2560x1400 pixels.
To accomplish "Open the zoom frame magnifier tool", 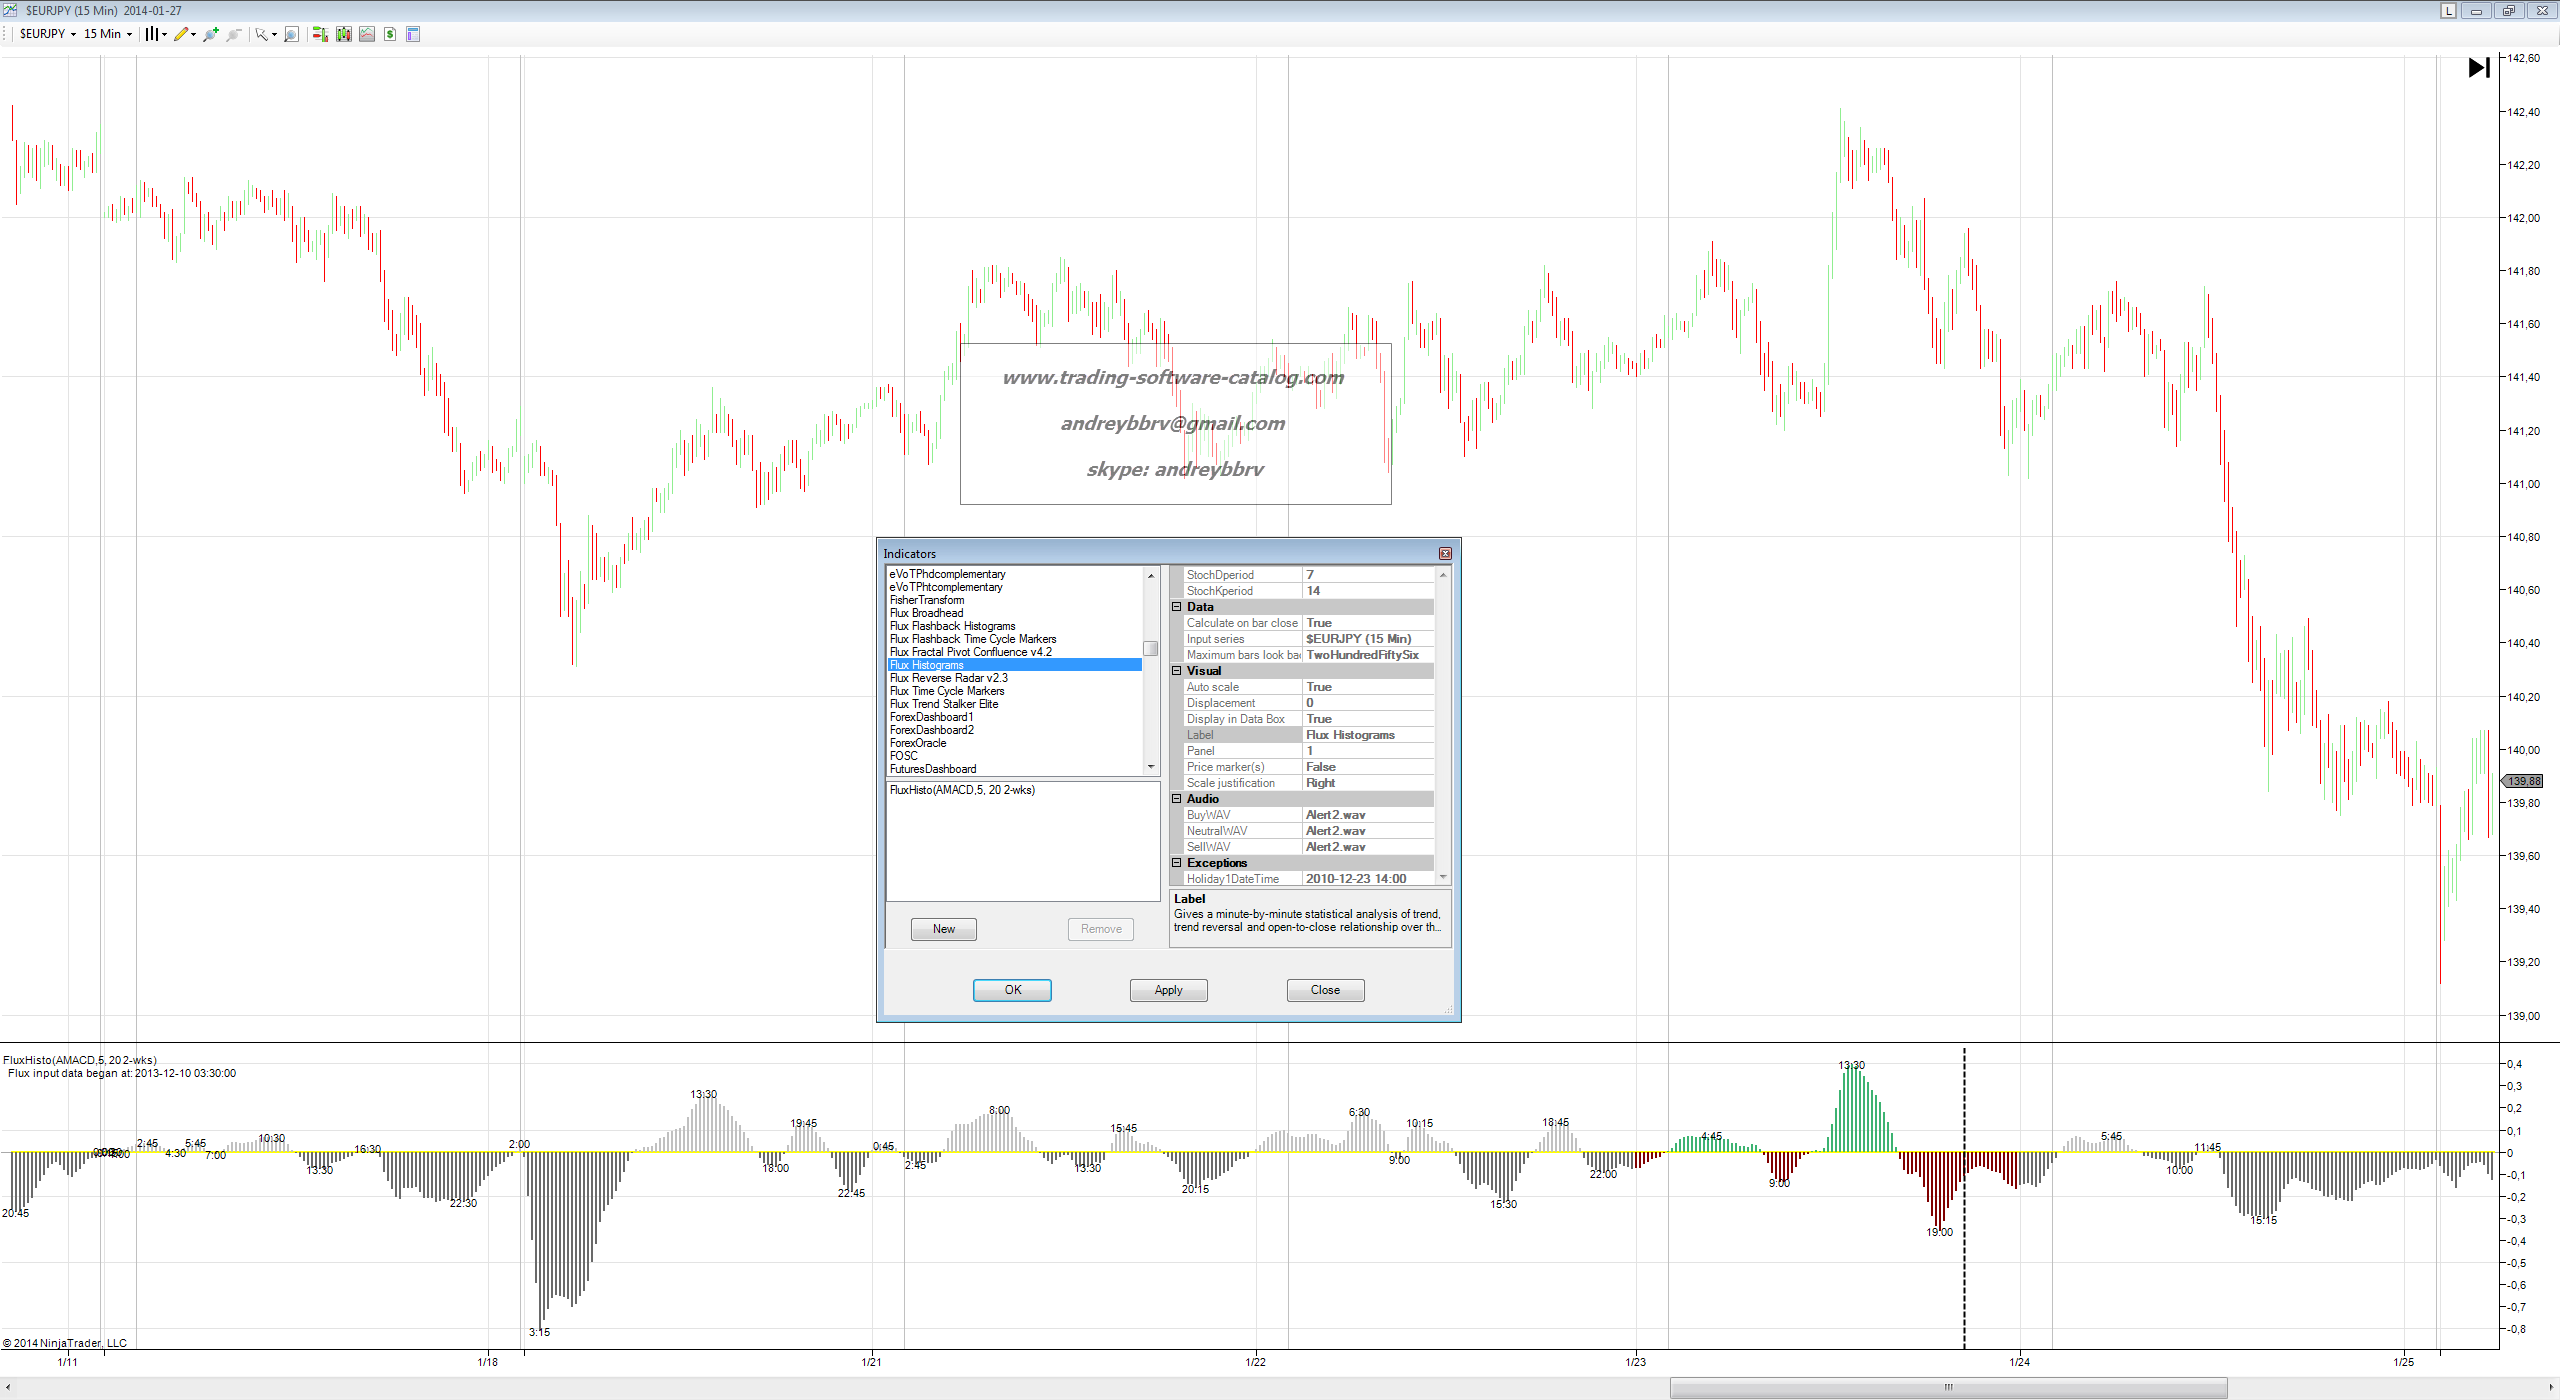I will (291, 34).
